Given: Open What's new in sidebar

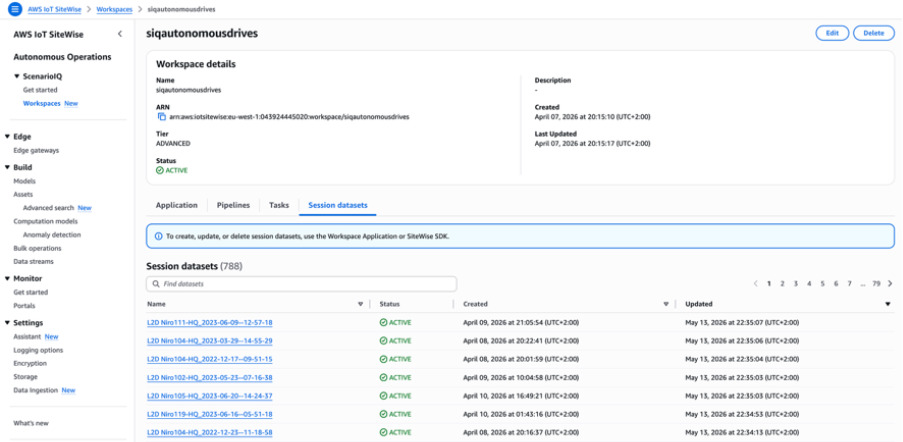Looking at the screenshot, I should 31,423.
